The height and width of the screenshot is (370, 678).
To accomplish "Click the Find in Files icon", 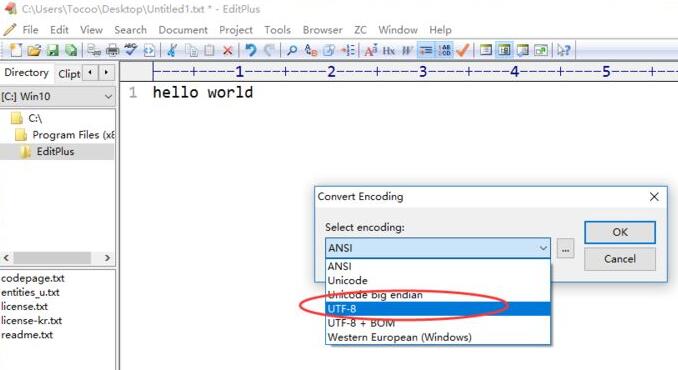I will (329, 51).
